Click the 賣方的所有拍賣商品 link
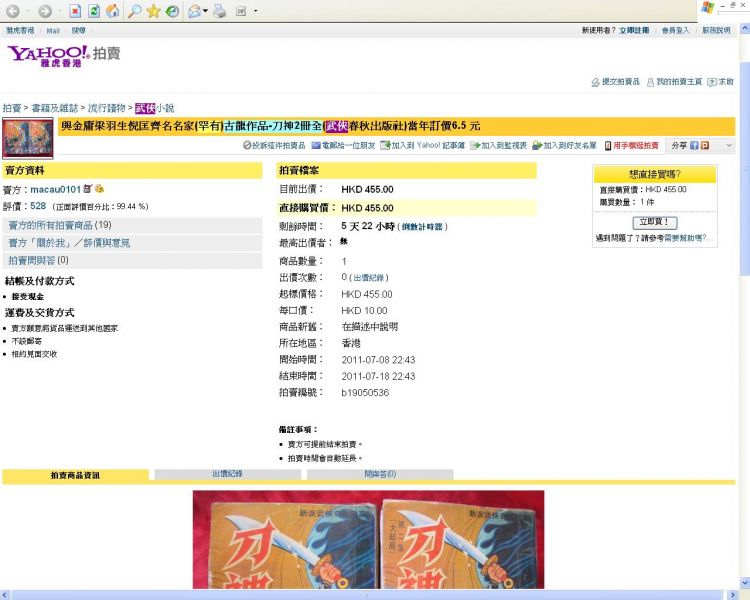The image size is (750, 600). (59, 225)
